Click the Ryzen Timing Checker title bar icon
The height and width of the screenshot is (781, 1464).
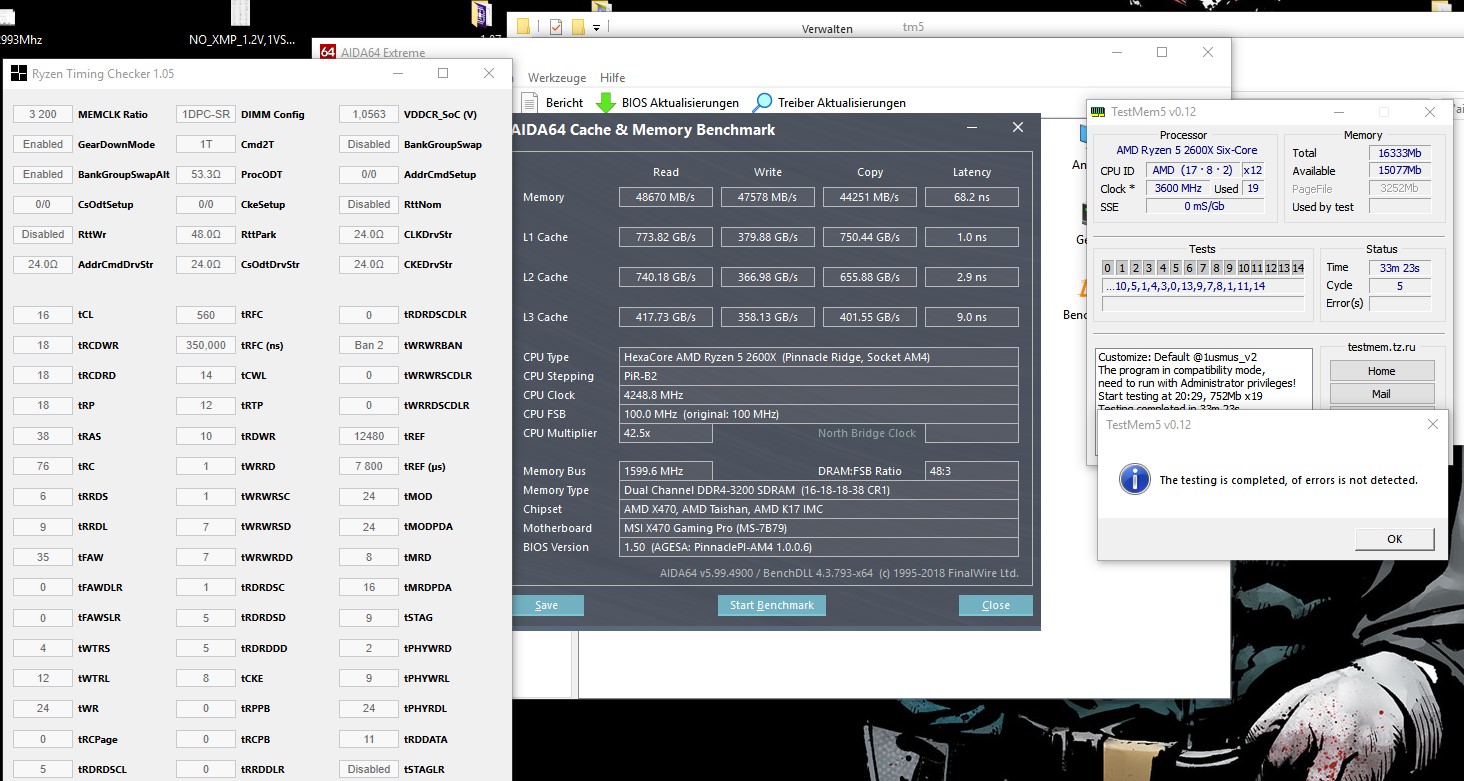coord(19,73)
